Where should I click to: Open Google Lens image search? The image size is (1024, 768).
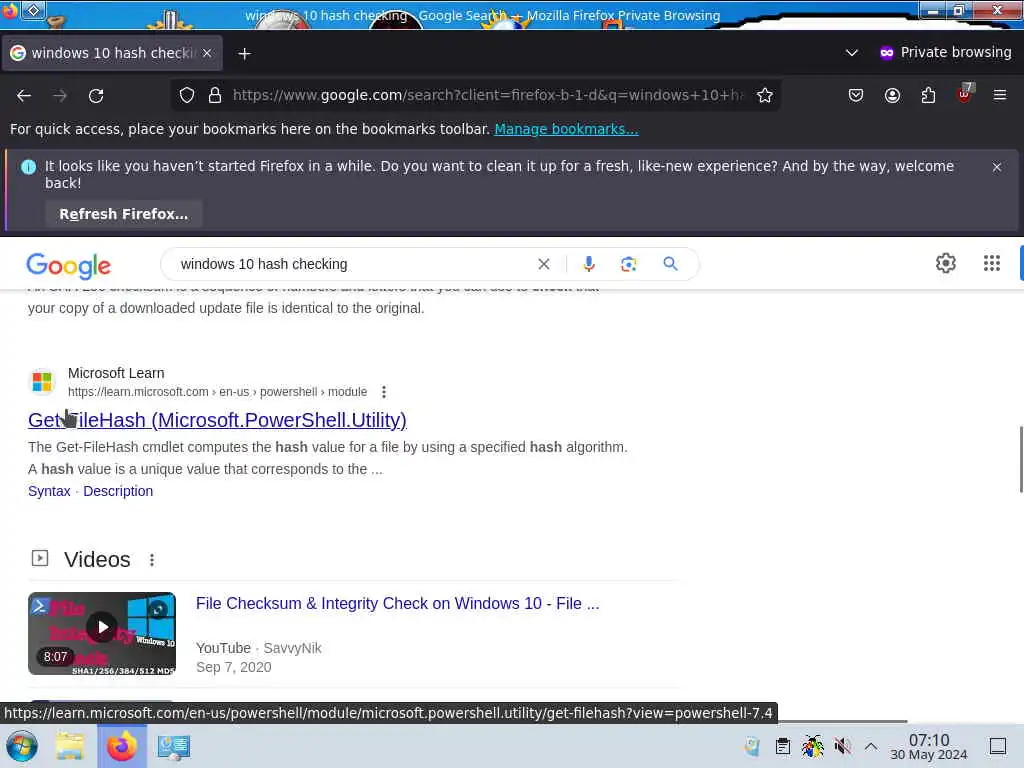click(628, 264)
